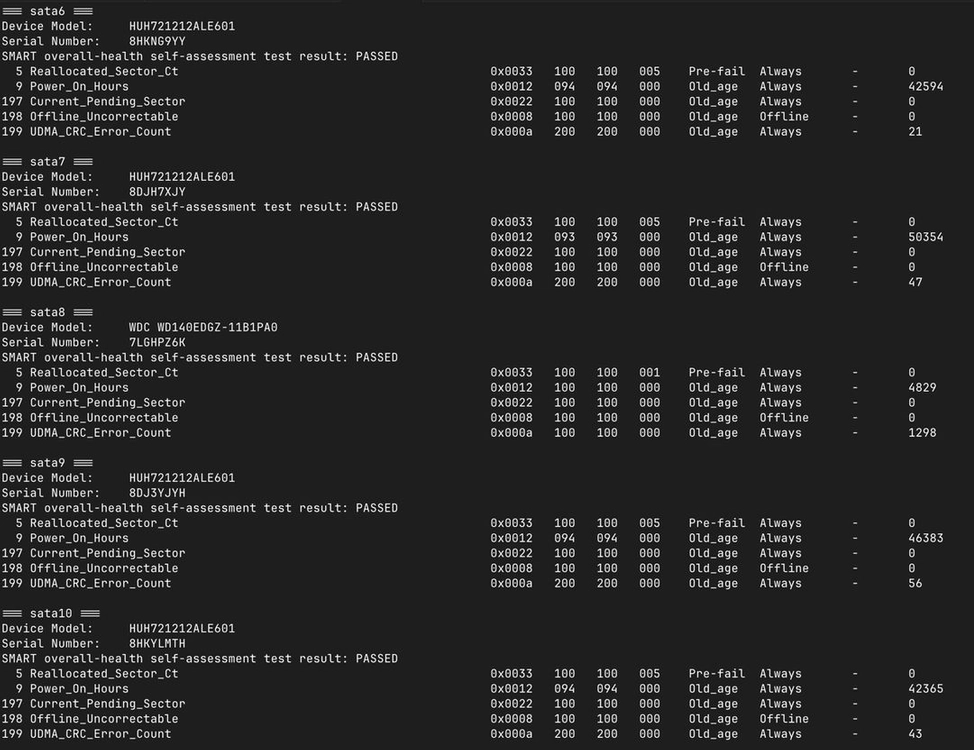Image resolution: width=974 pixels, height=750 pixels.
Task: Click the sata10 section header
Action: pyautogui.click(x=51, y=613)
